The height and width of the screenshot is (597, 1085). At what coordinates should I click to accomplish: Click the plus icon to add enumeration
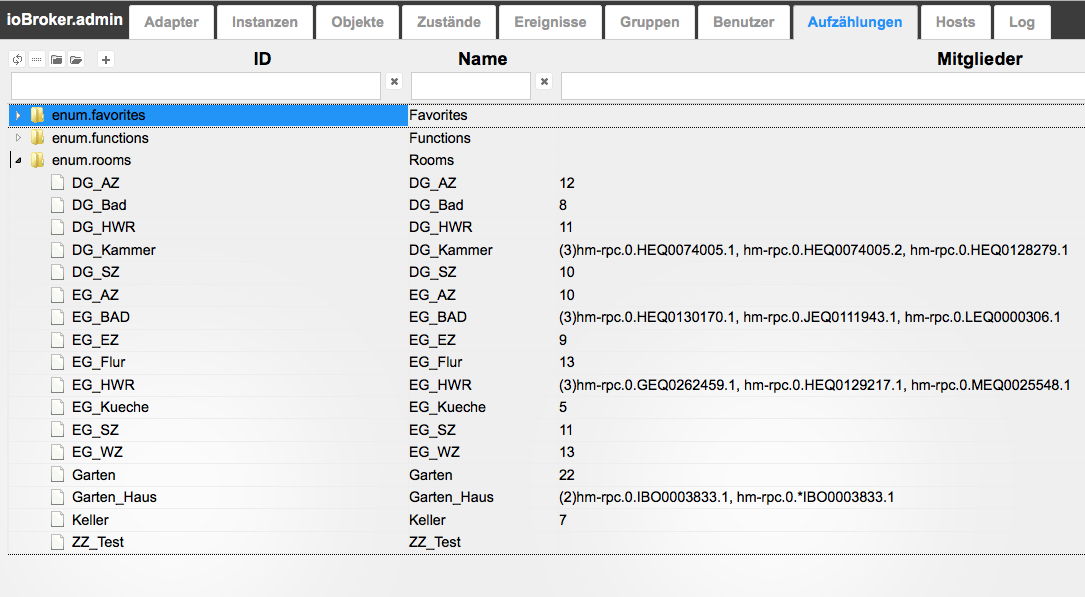coord(106,60)
